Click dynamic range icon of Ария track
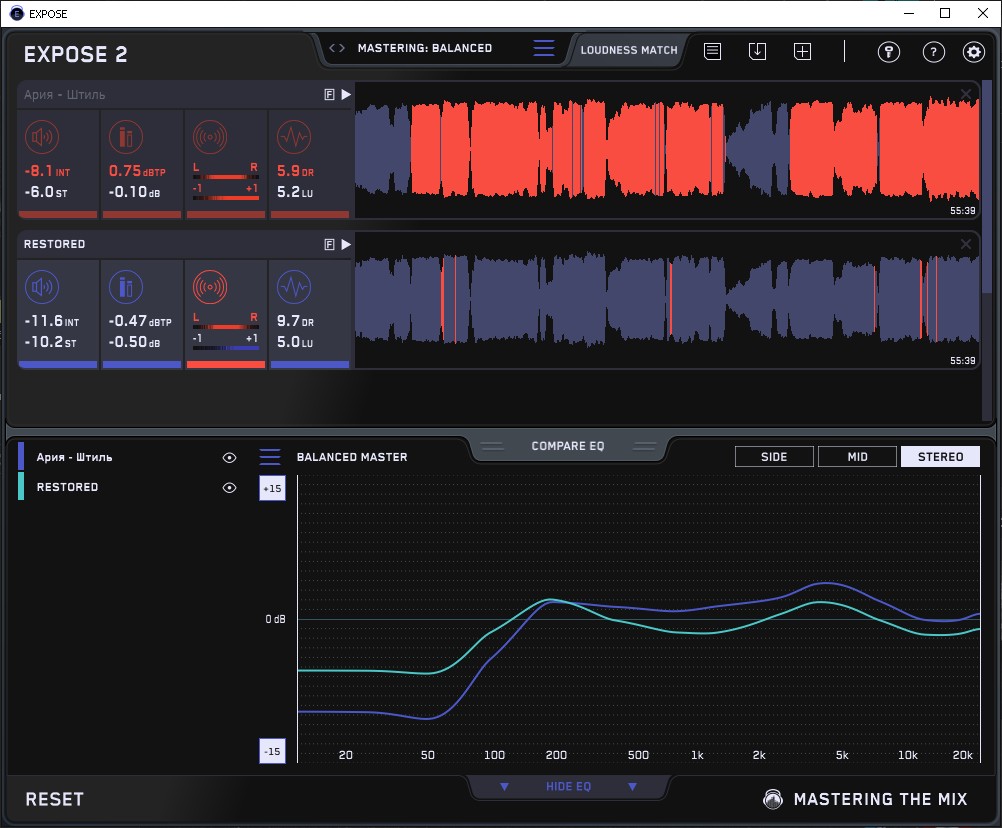Screen dimensions: 1002x828 pyautogui.click(x=292, y=137)
